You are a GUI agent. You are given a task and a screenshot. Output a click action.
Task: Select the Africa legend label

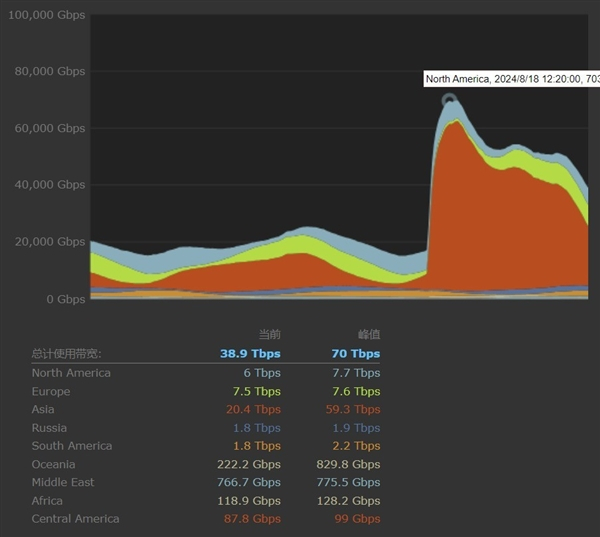click(47, 501)
